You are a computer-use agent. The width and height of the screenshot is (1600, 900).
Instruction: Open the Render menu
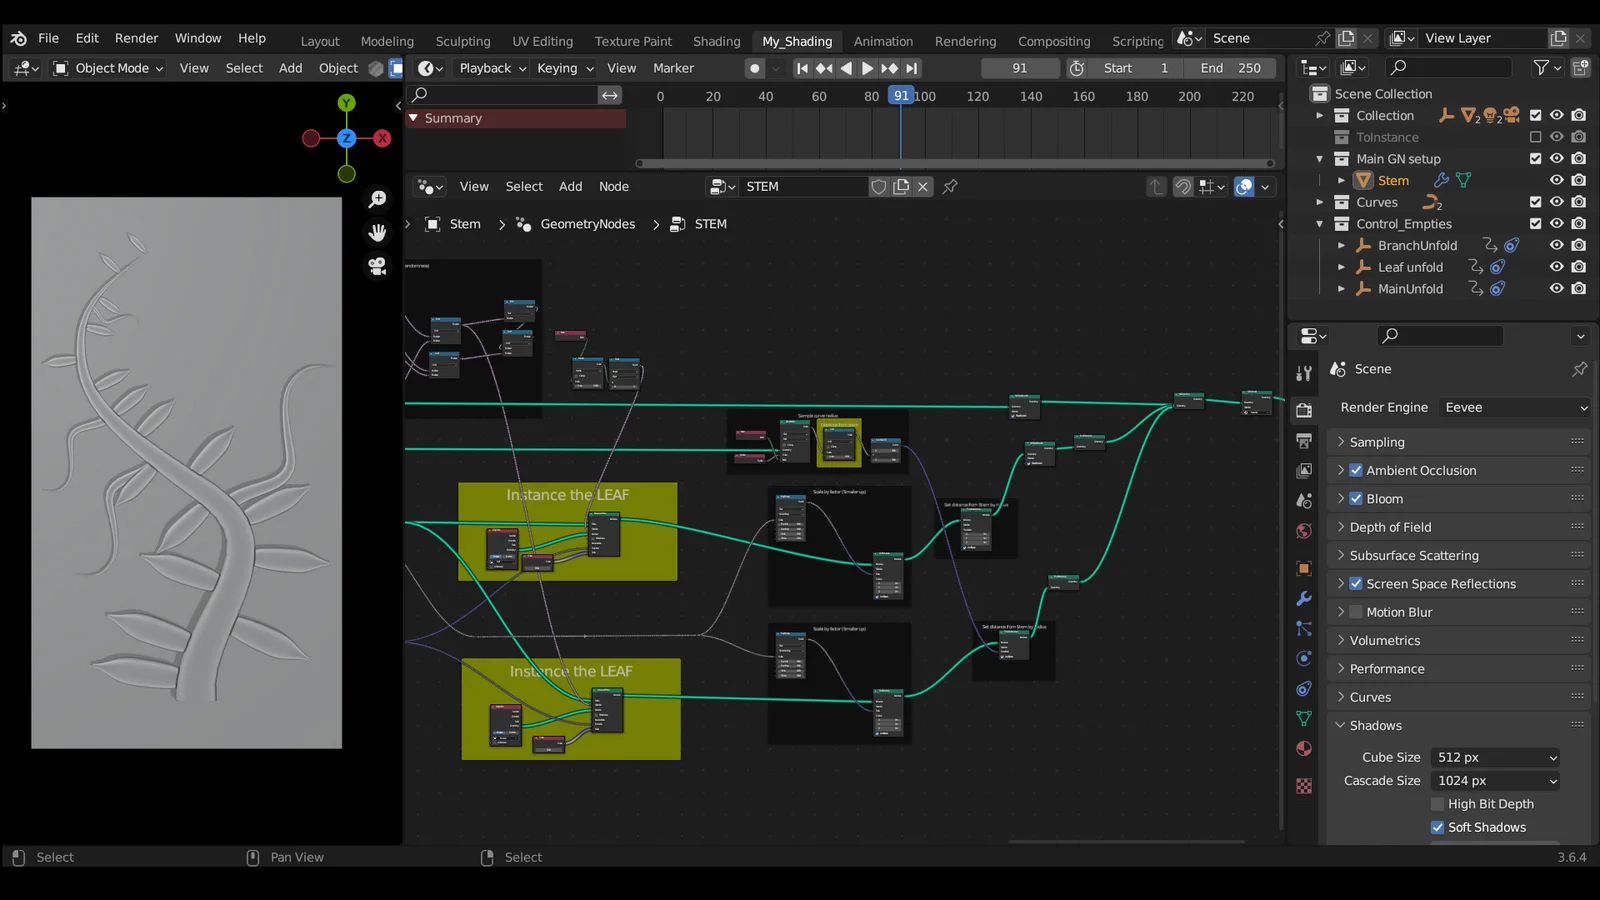(x=136, y=38)
